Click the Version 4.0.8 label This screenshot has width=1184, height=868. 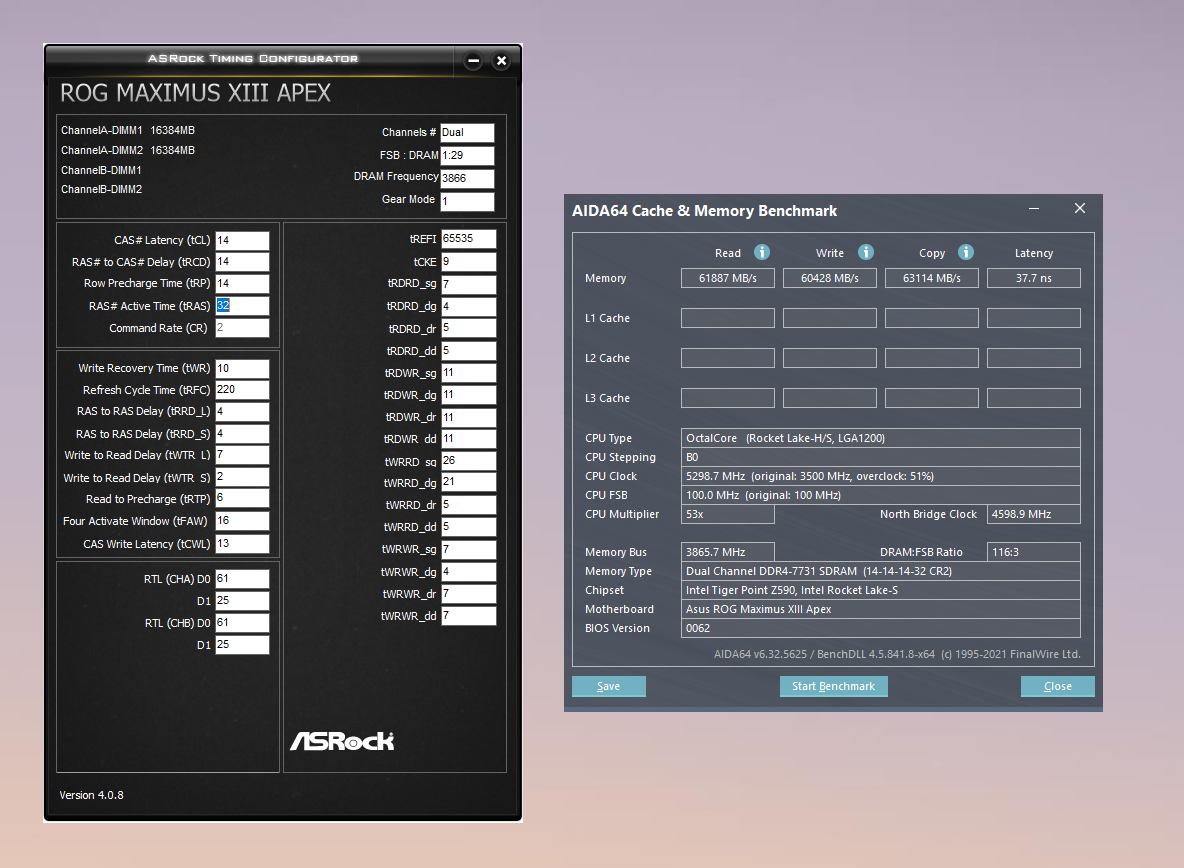click(x=91, y=795)
